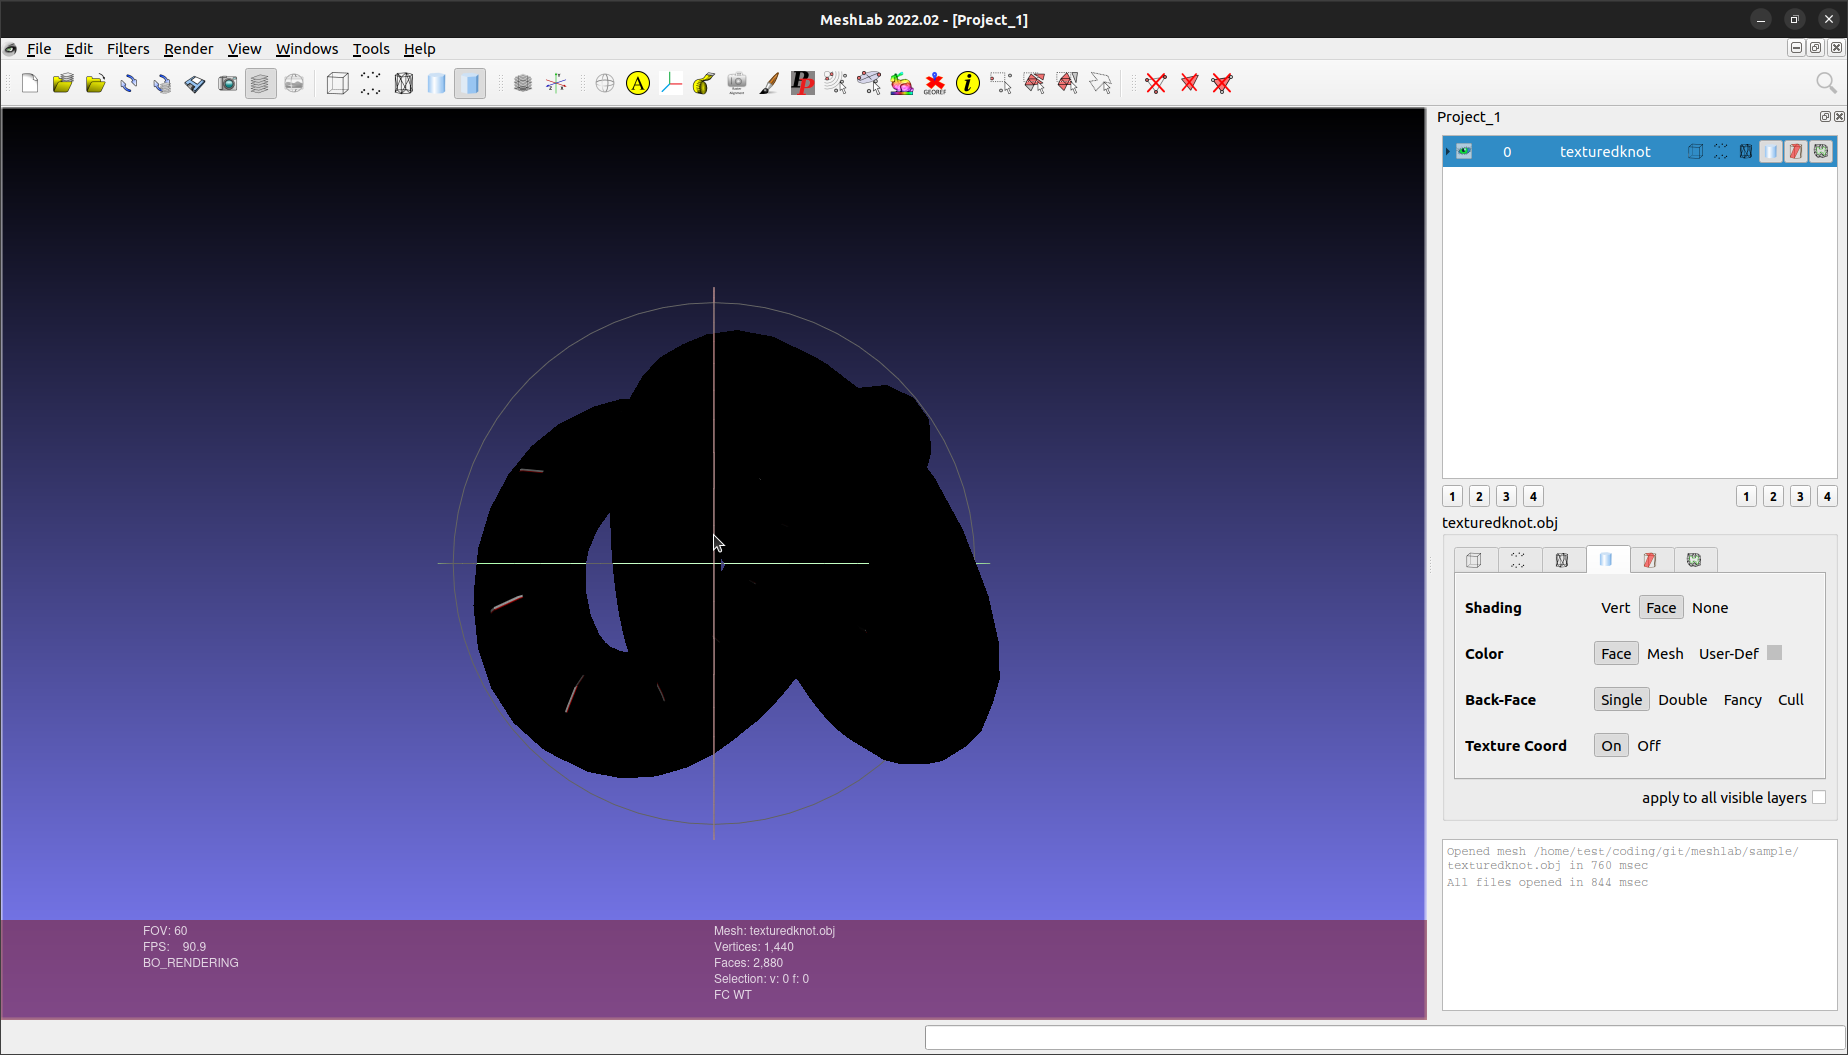Hide the texturedknot layer with its eye icon
This screenshot has height=1055, width=1848.
pyautogui.click(x=1463, y=151)
